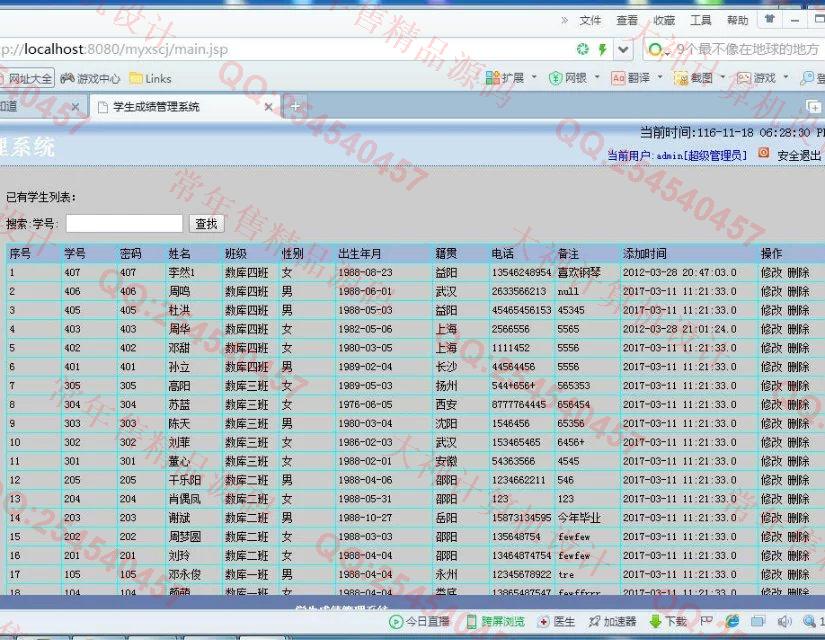Click the 学号 column header
The height and width of the screenshot is (640, 825).
tap(75, 254)
